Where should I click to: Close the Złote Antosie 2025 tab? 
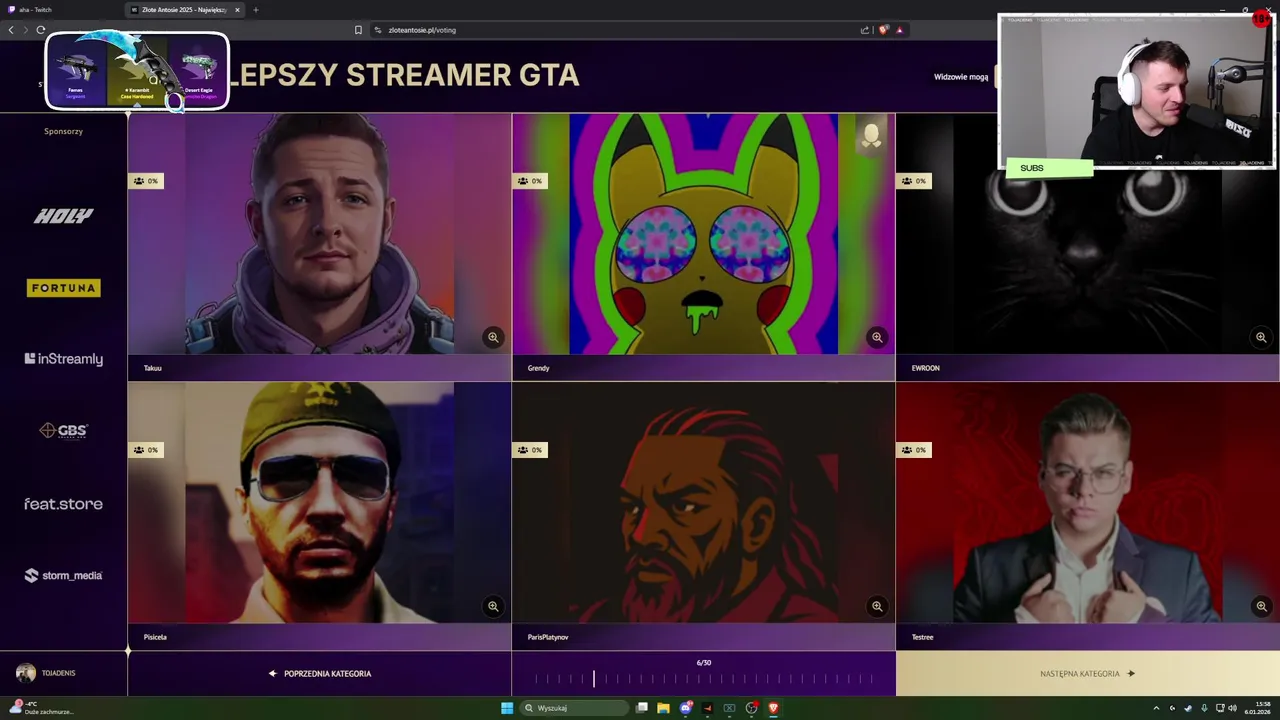click(x=237, y=10)
